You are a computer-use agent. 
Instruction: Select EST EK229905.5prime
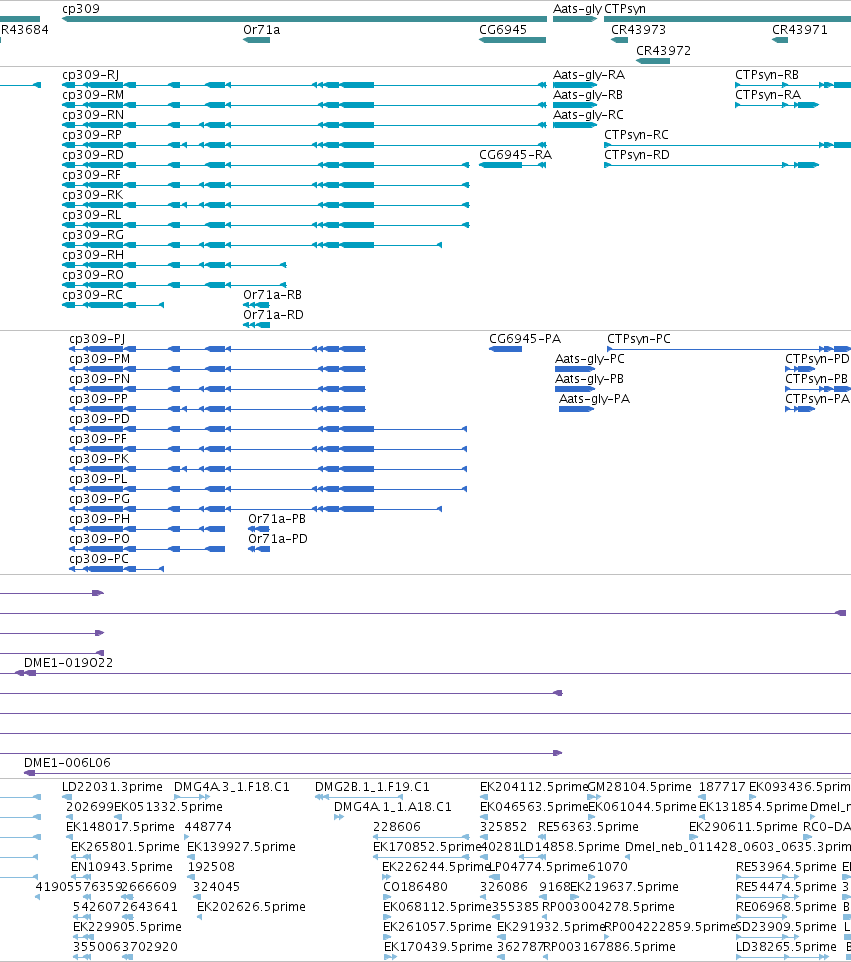tap(83, 937)
